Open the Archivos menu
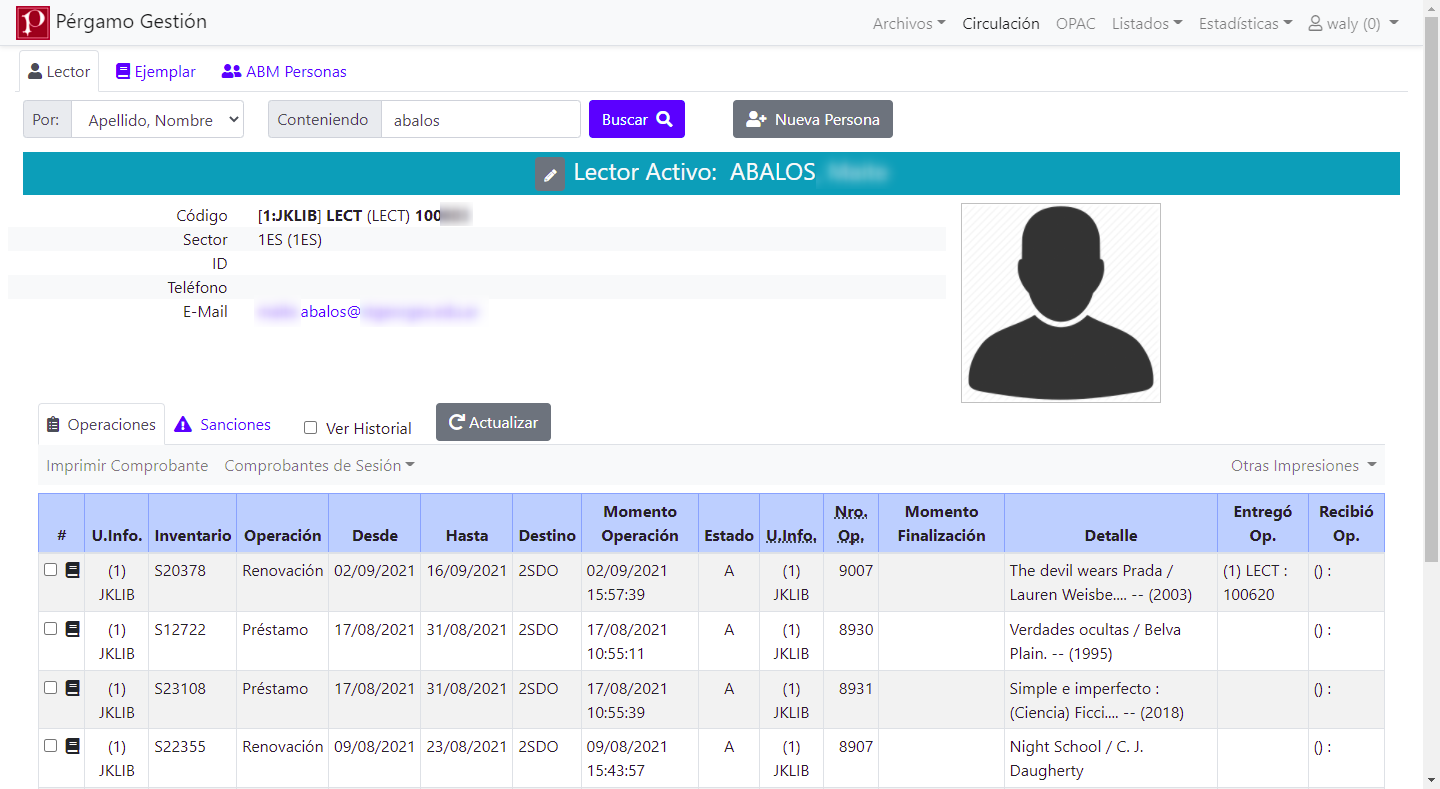This screenshot has height=789, width=1440. 908,23
